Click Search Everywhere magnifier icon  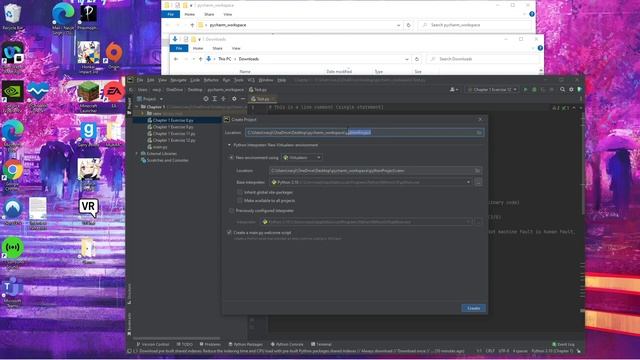pos(562,89)
